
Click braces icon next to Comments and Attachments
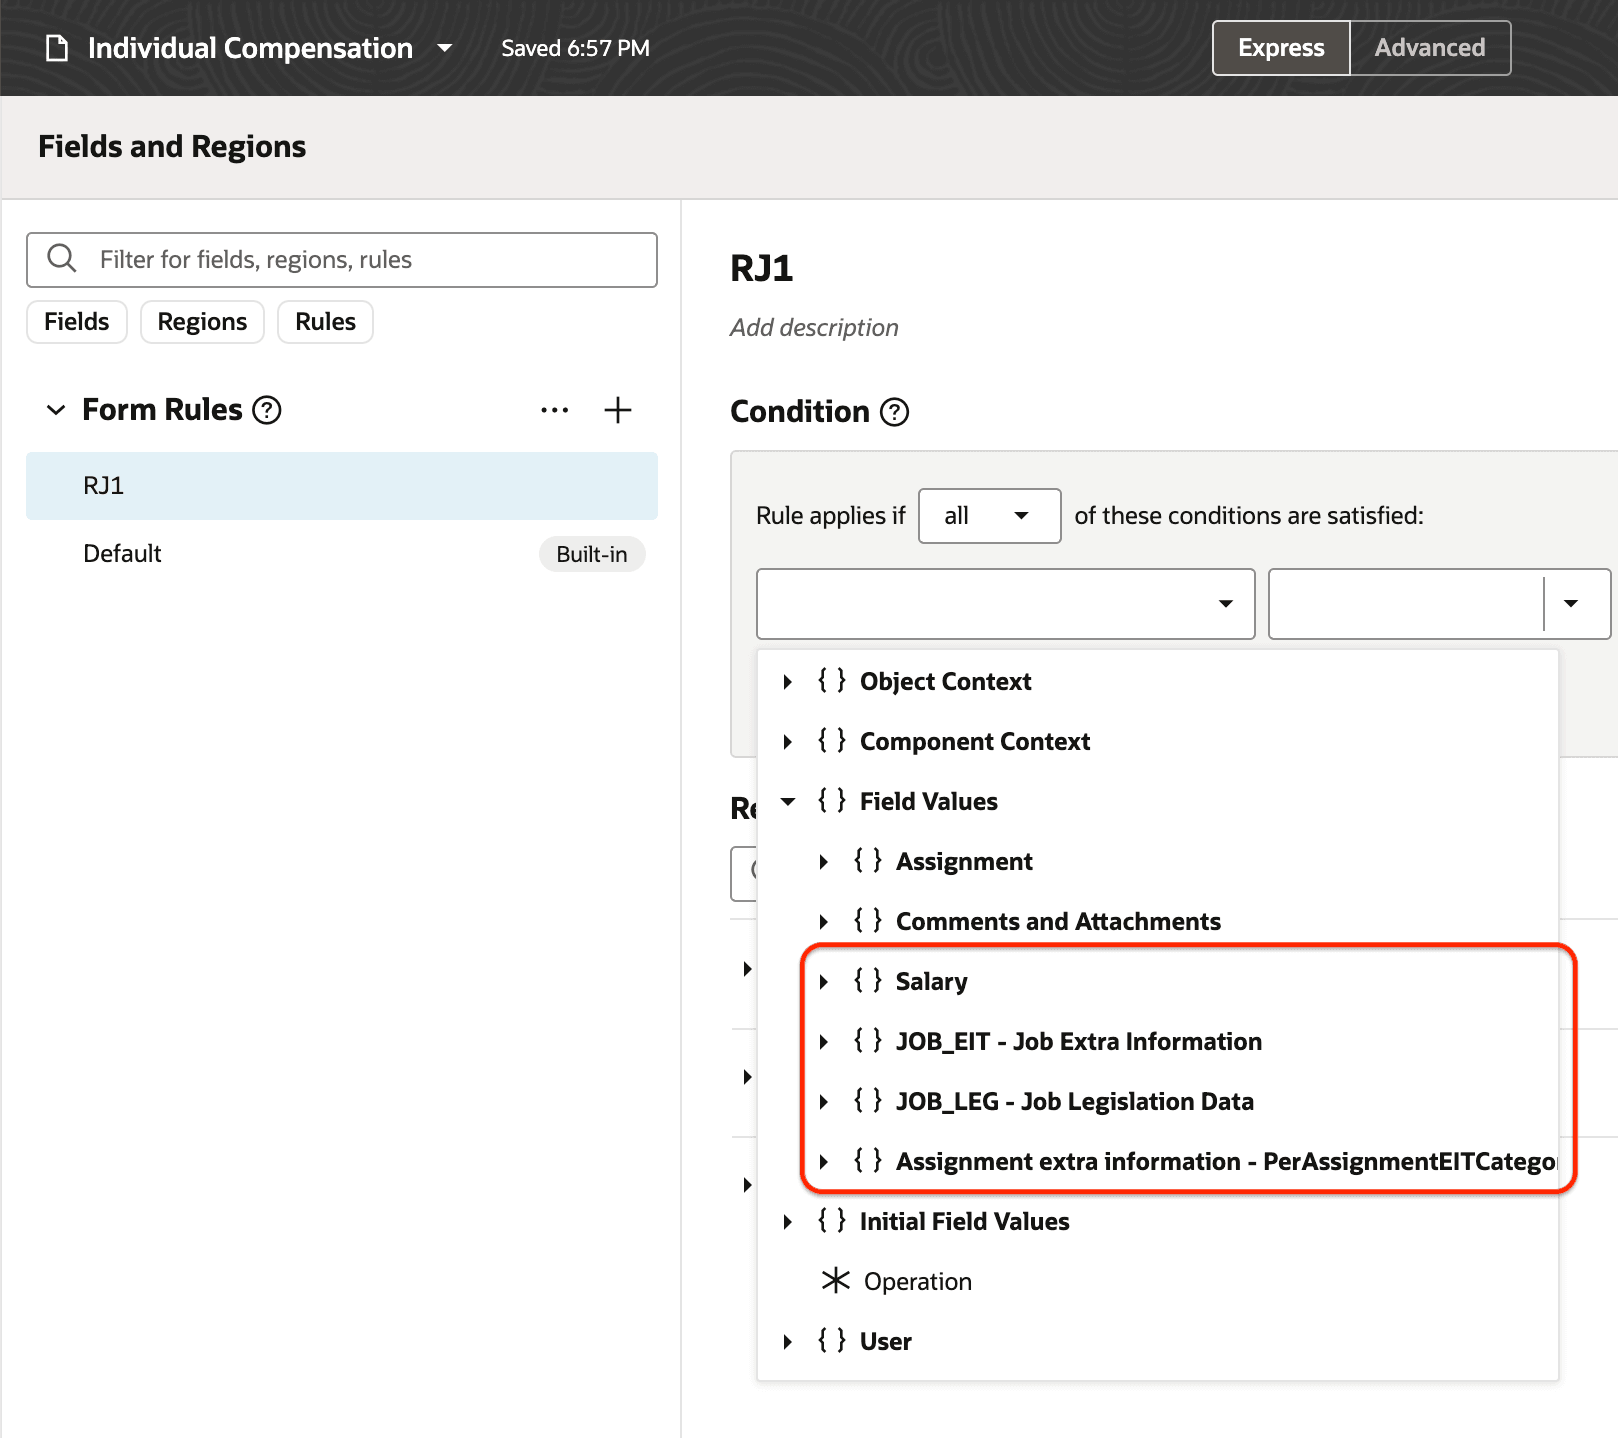[868, 921]
